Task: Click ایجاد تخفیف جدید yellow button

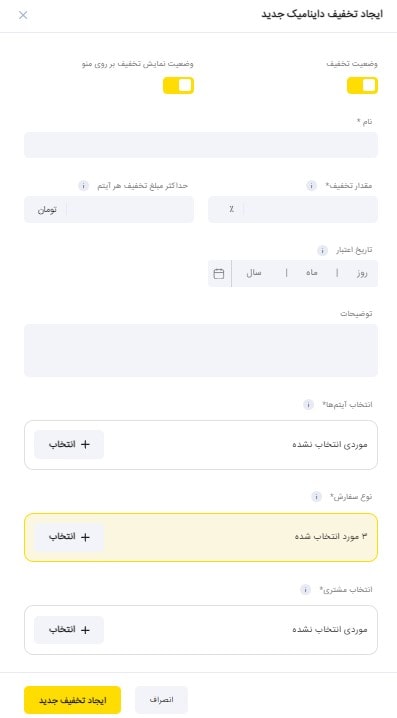Action: (72, 700)
